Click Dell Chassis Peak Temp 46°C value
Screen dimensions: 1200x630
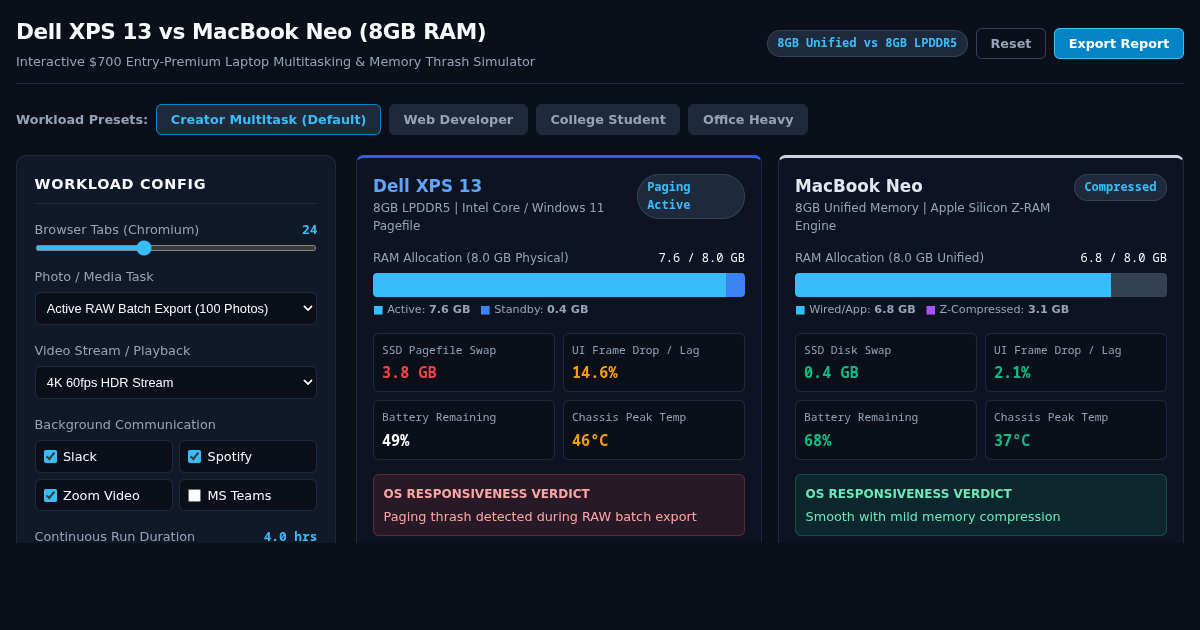pyautogui.click(x=590, y=440)
